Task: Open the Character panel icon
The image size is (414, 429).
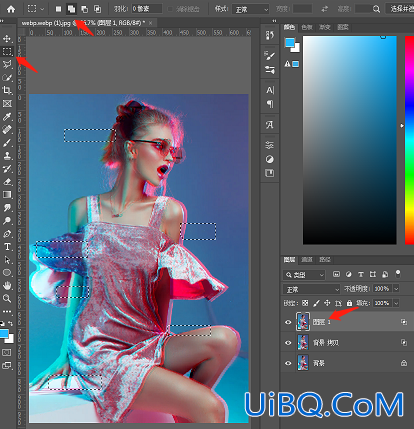Action: [270, 90]
